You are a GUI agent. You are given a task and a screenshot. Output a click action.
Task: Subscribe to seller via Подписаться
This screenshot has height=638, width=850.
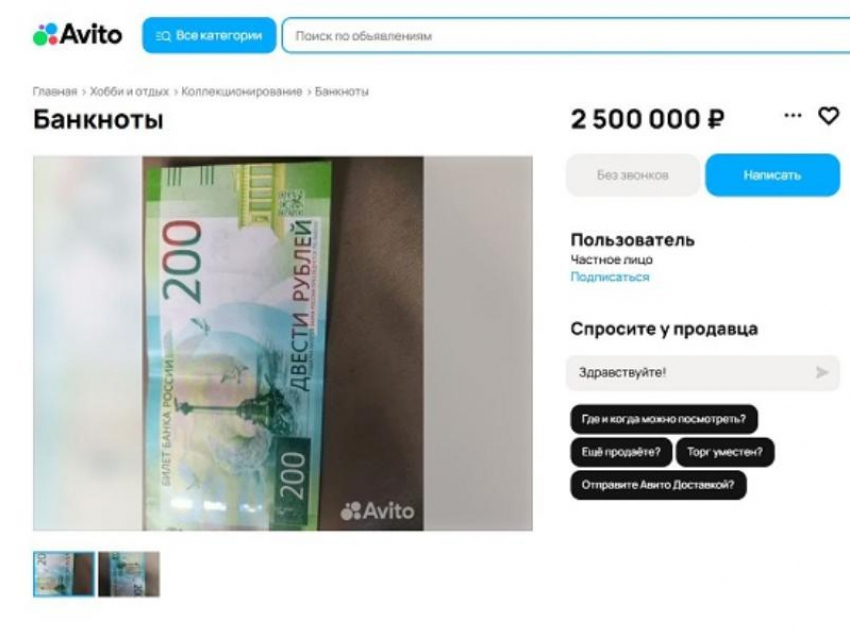tap(610, 277)
